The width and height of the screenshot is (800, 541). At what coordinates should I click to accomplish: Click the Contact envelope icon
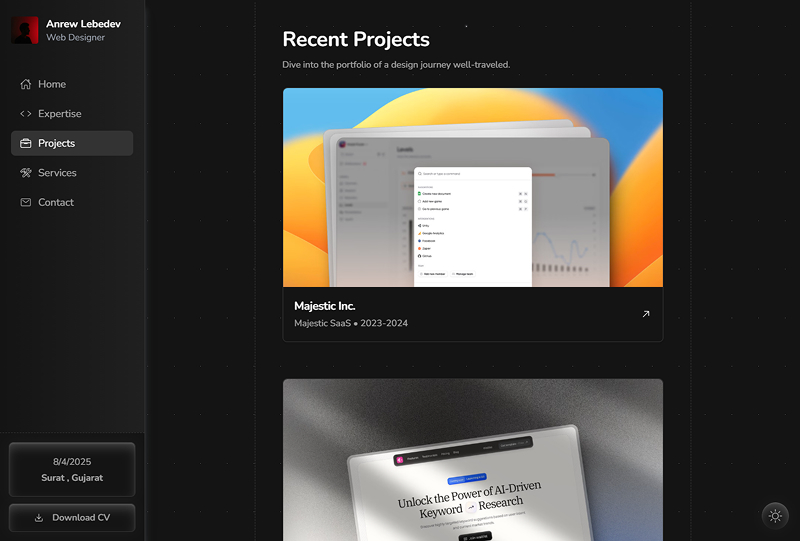point(26,203)
